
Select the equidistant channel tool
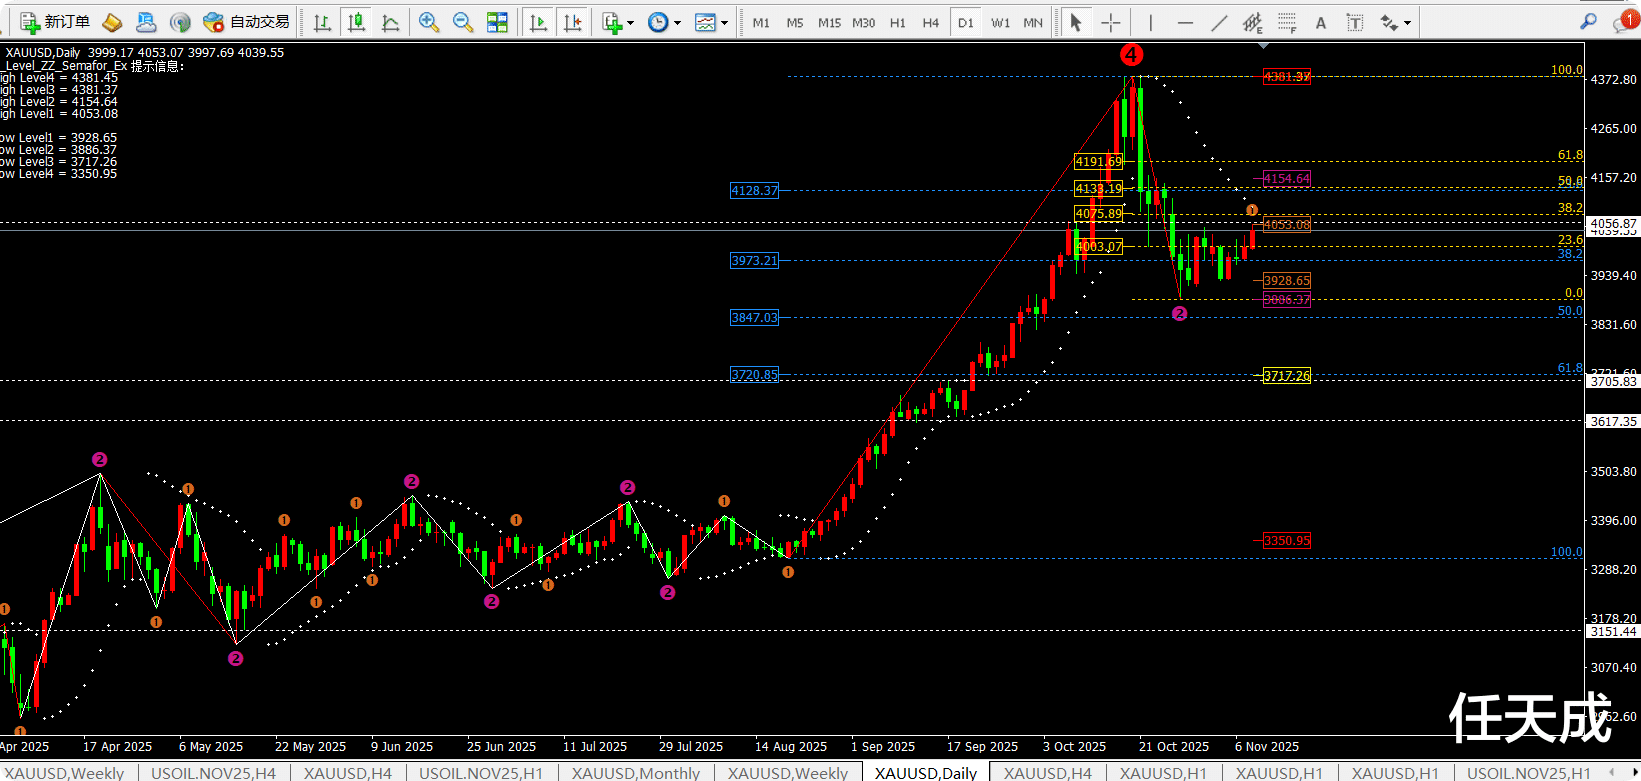pyautogui.click(x=1253, y=21)
